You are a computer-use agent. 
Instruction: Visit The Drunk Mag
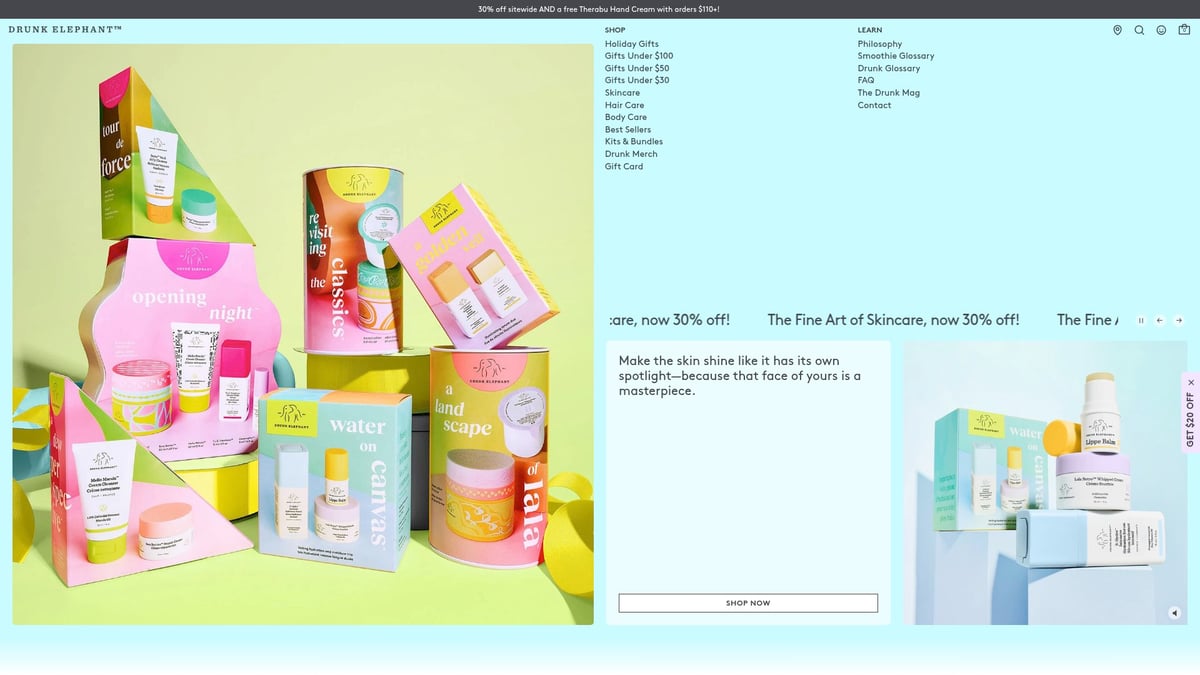pos(888,92)
